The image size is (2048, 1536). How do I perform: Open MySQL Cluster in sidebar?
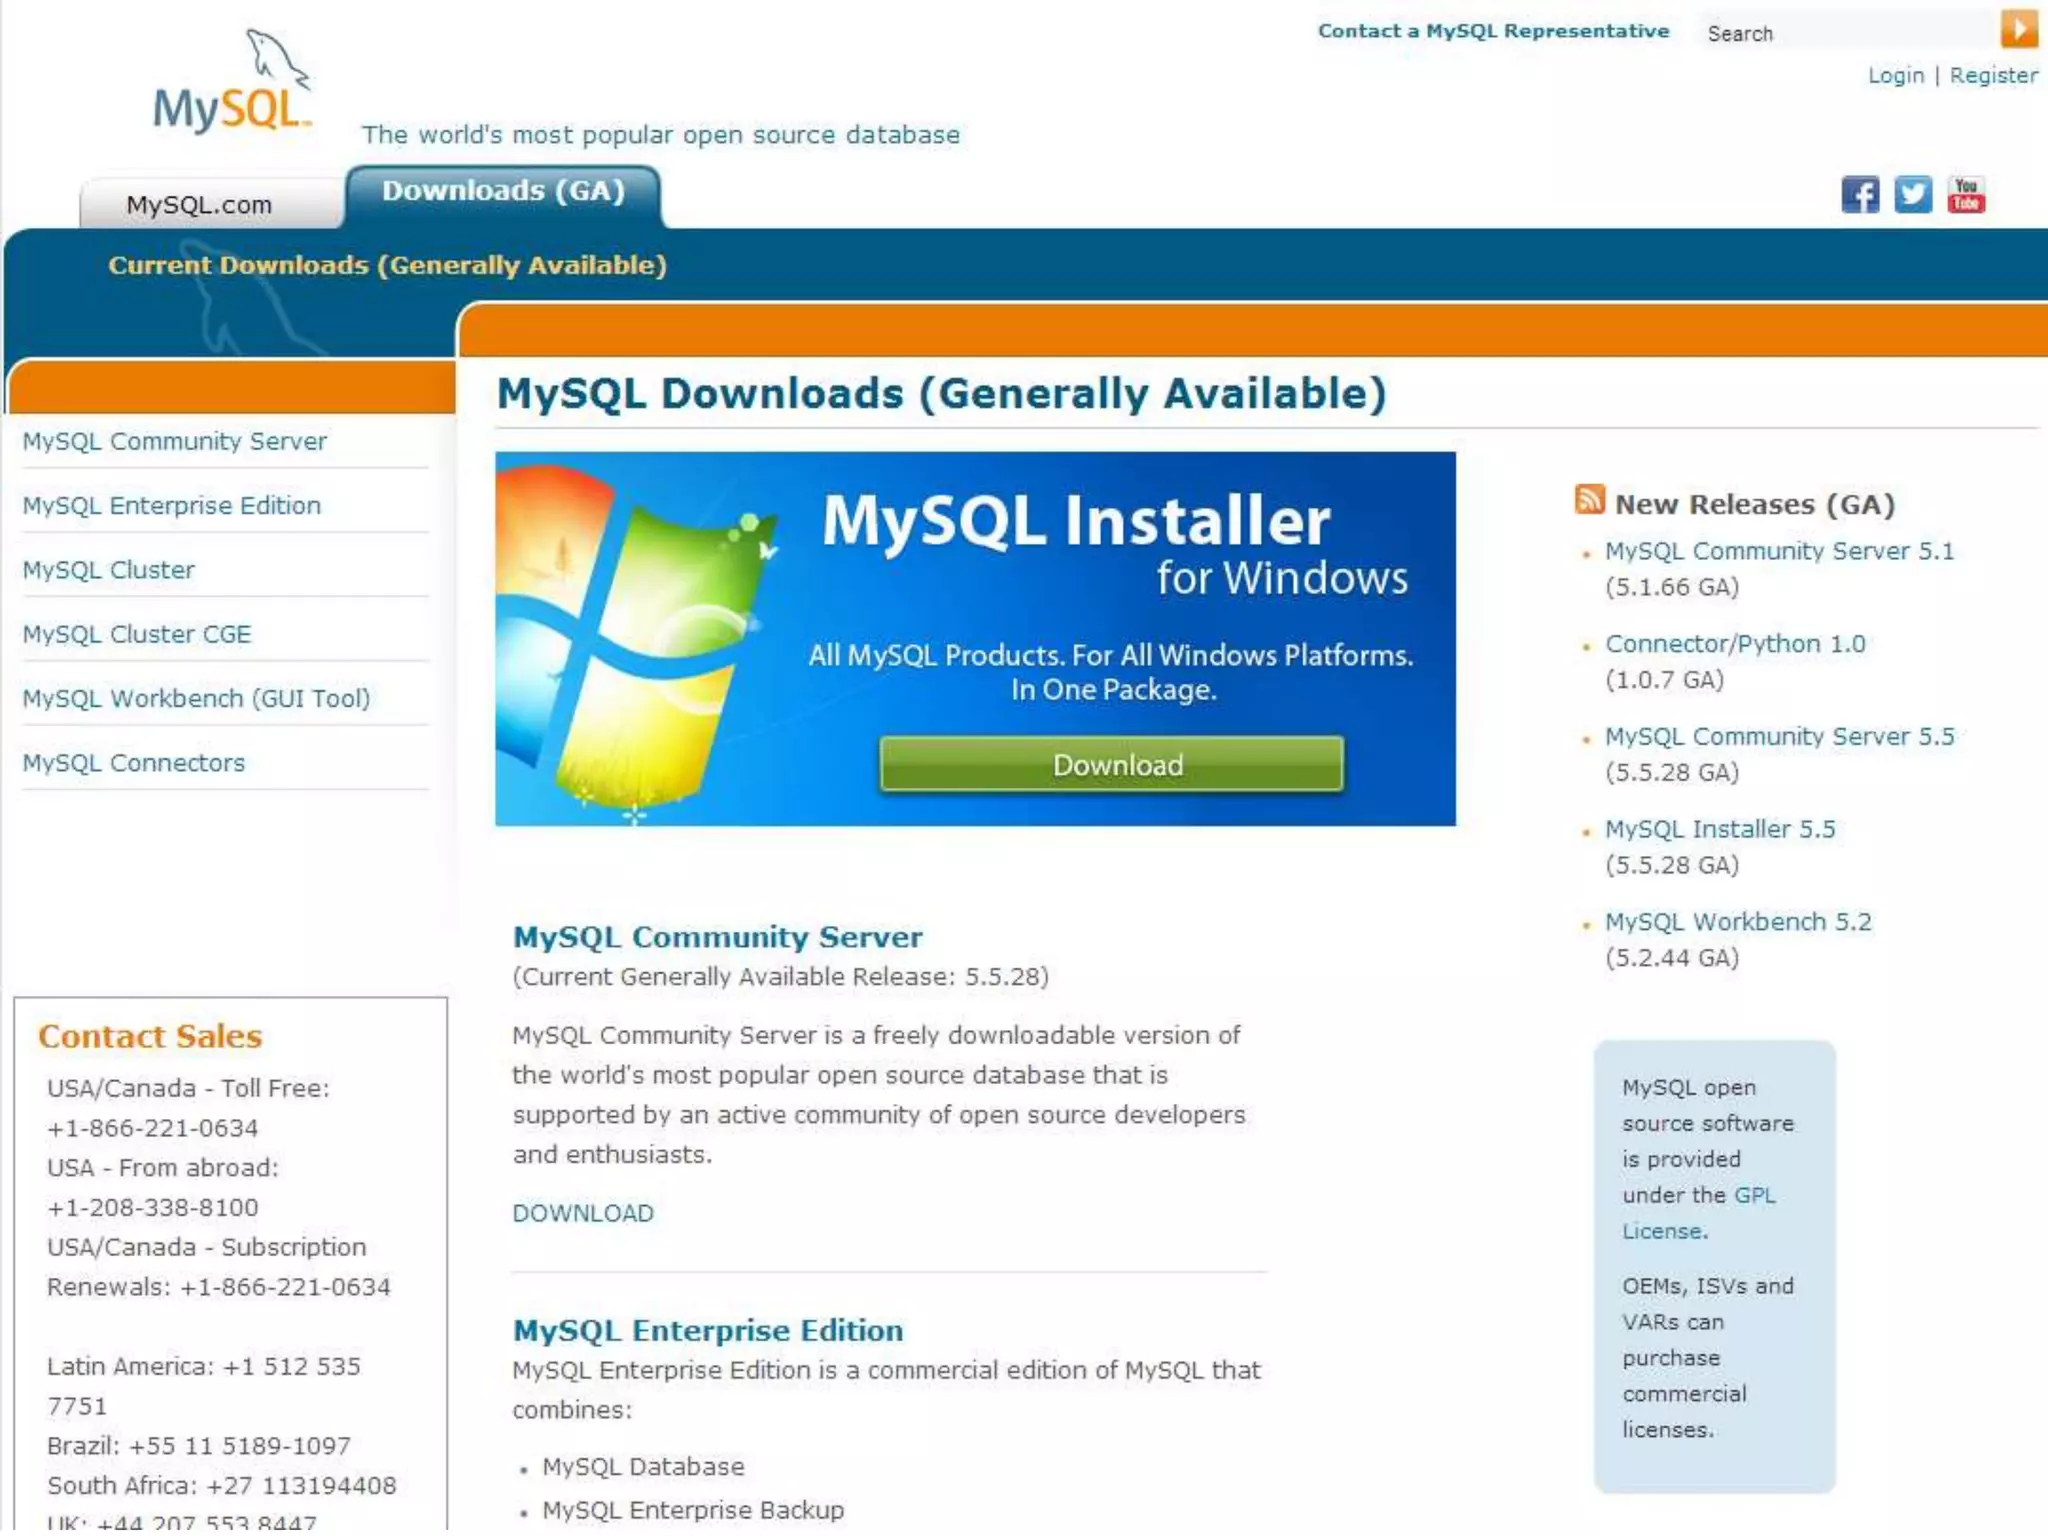pyautogui.click(x=108, y=570)
